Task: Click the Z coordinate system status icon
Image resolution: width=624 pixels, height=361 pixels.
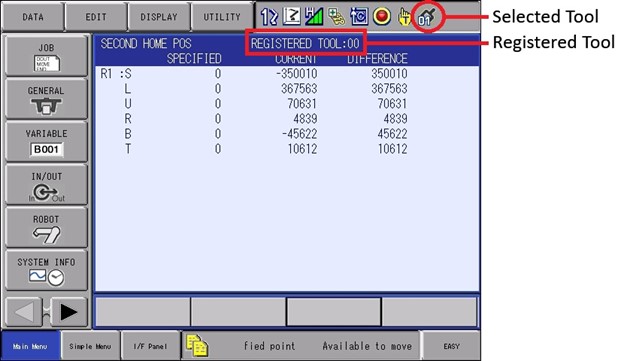Action: [291, 17]
